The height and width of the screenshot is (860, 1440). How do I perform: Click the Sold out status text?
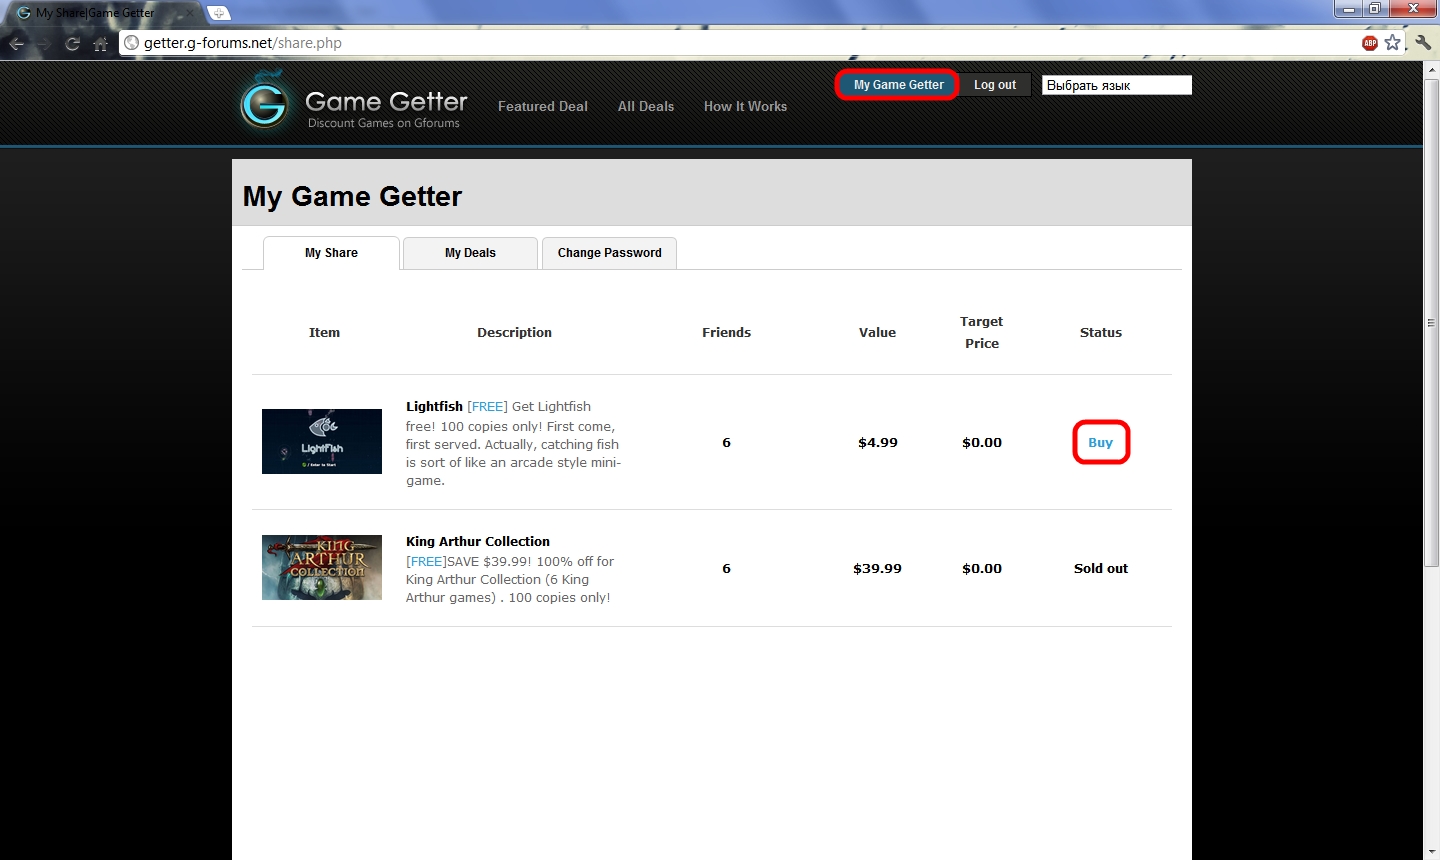(x=1101, y=568)
